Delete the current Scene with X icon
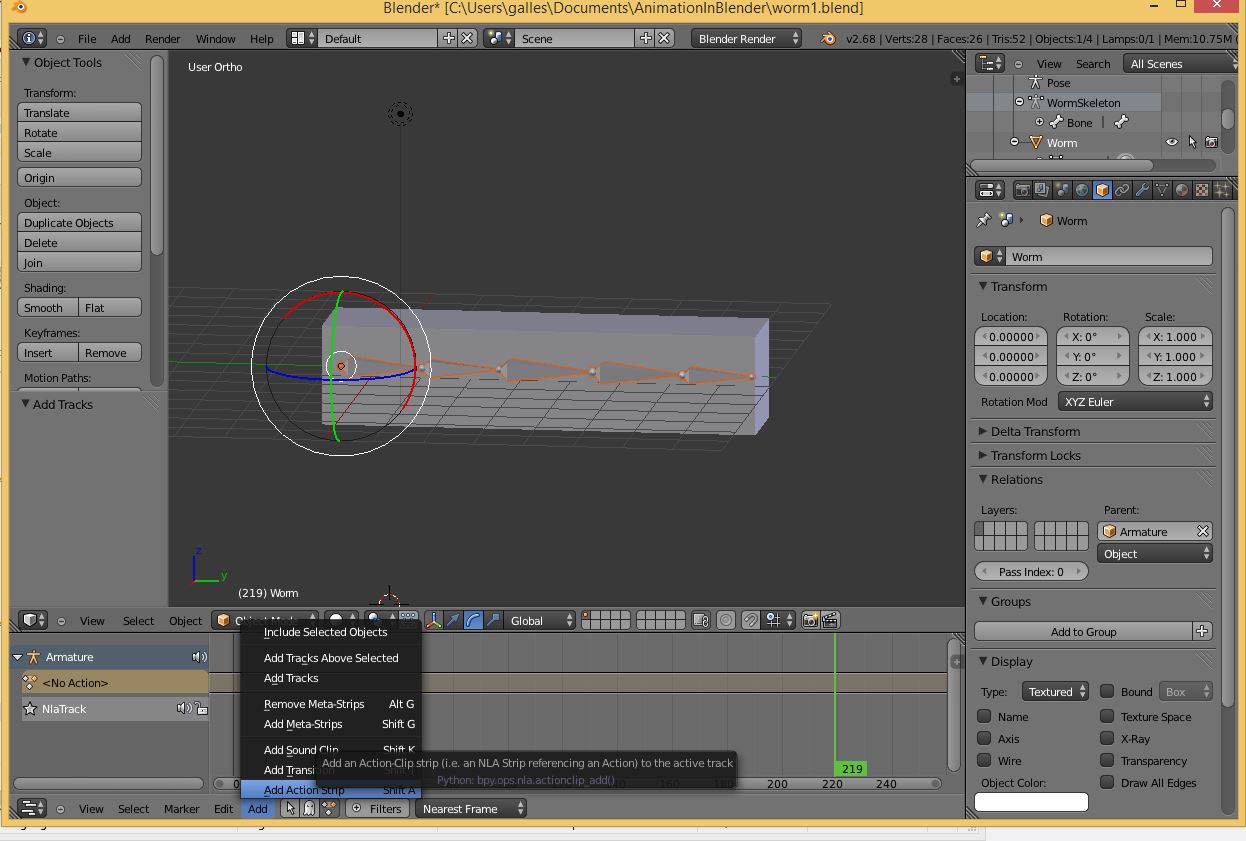The height and width of the screenshot is (841, 1246). 664,39
